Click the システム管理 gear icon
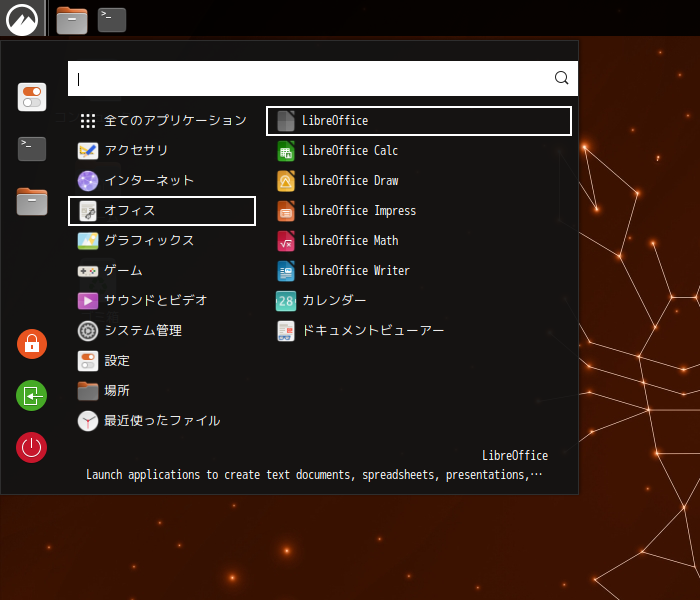Image resolution: width=700 pixels, height=600 pixels. [x=88, y=331]
